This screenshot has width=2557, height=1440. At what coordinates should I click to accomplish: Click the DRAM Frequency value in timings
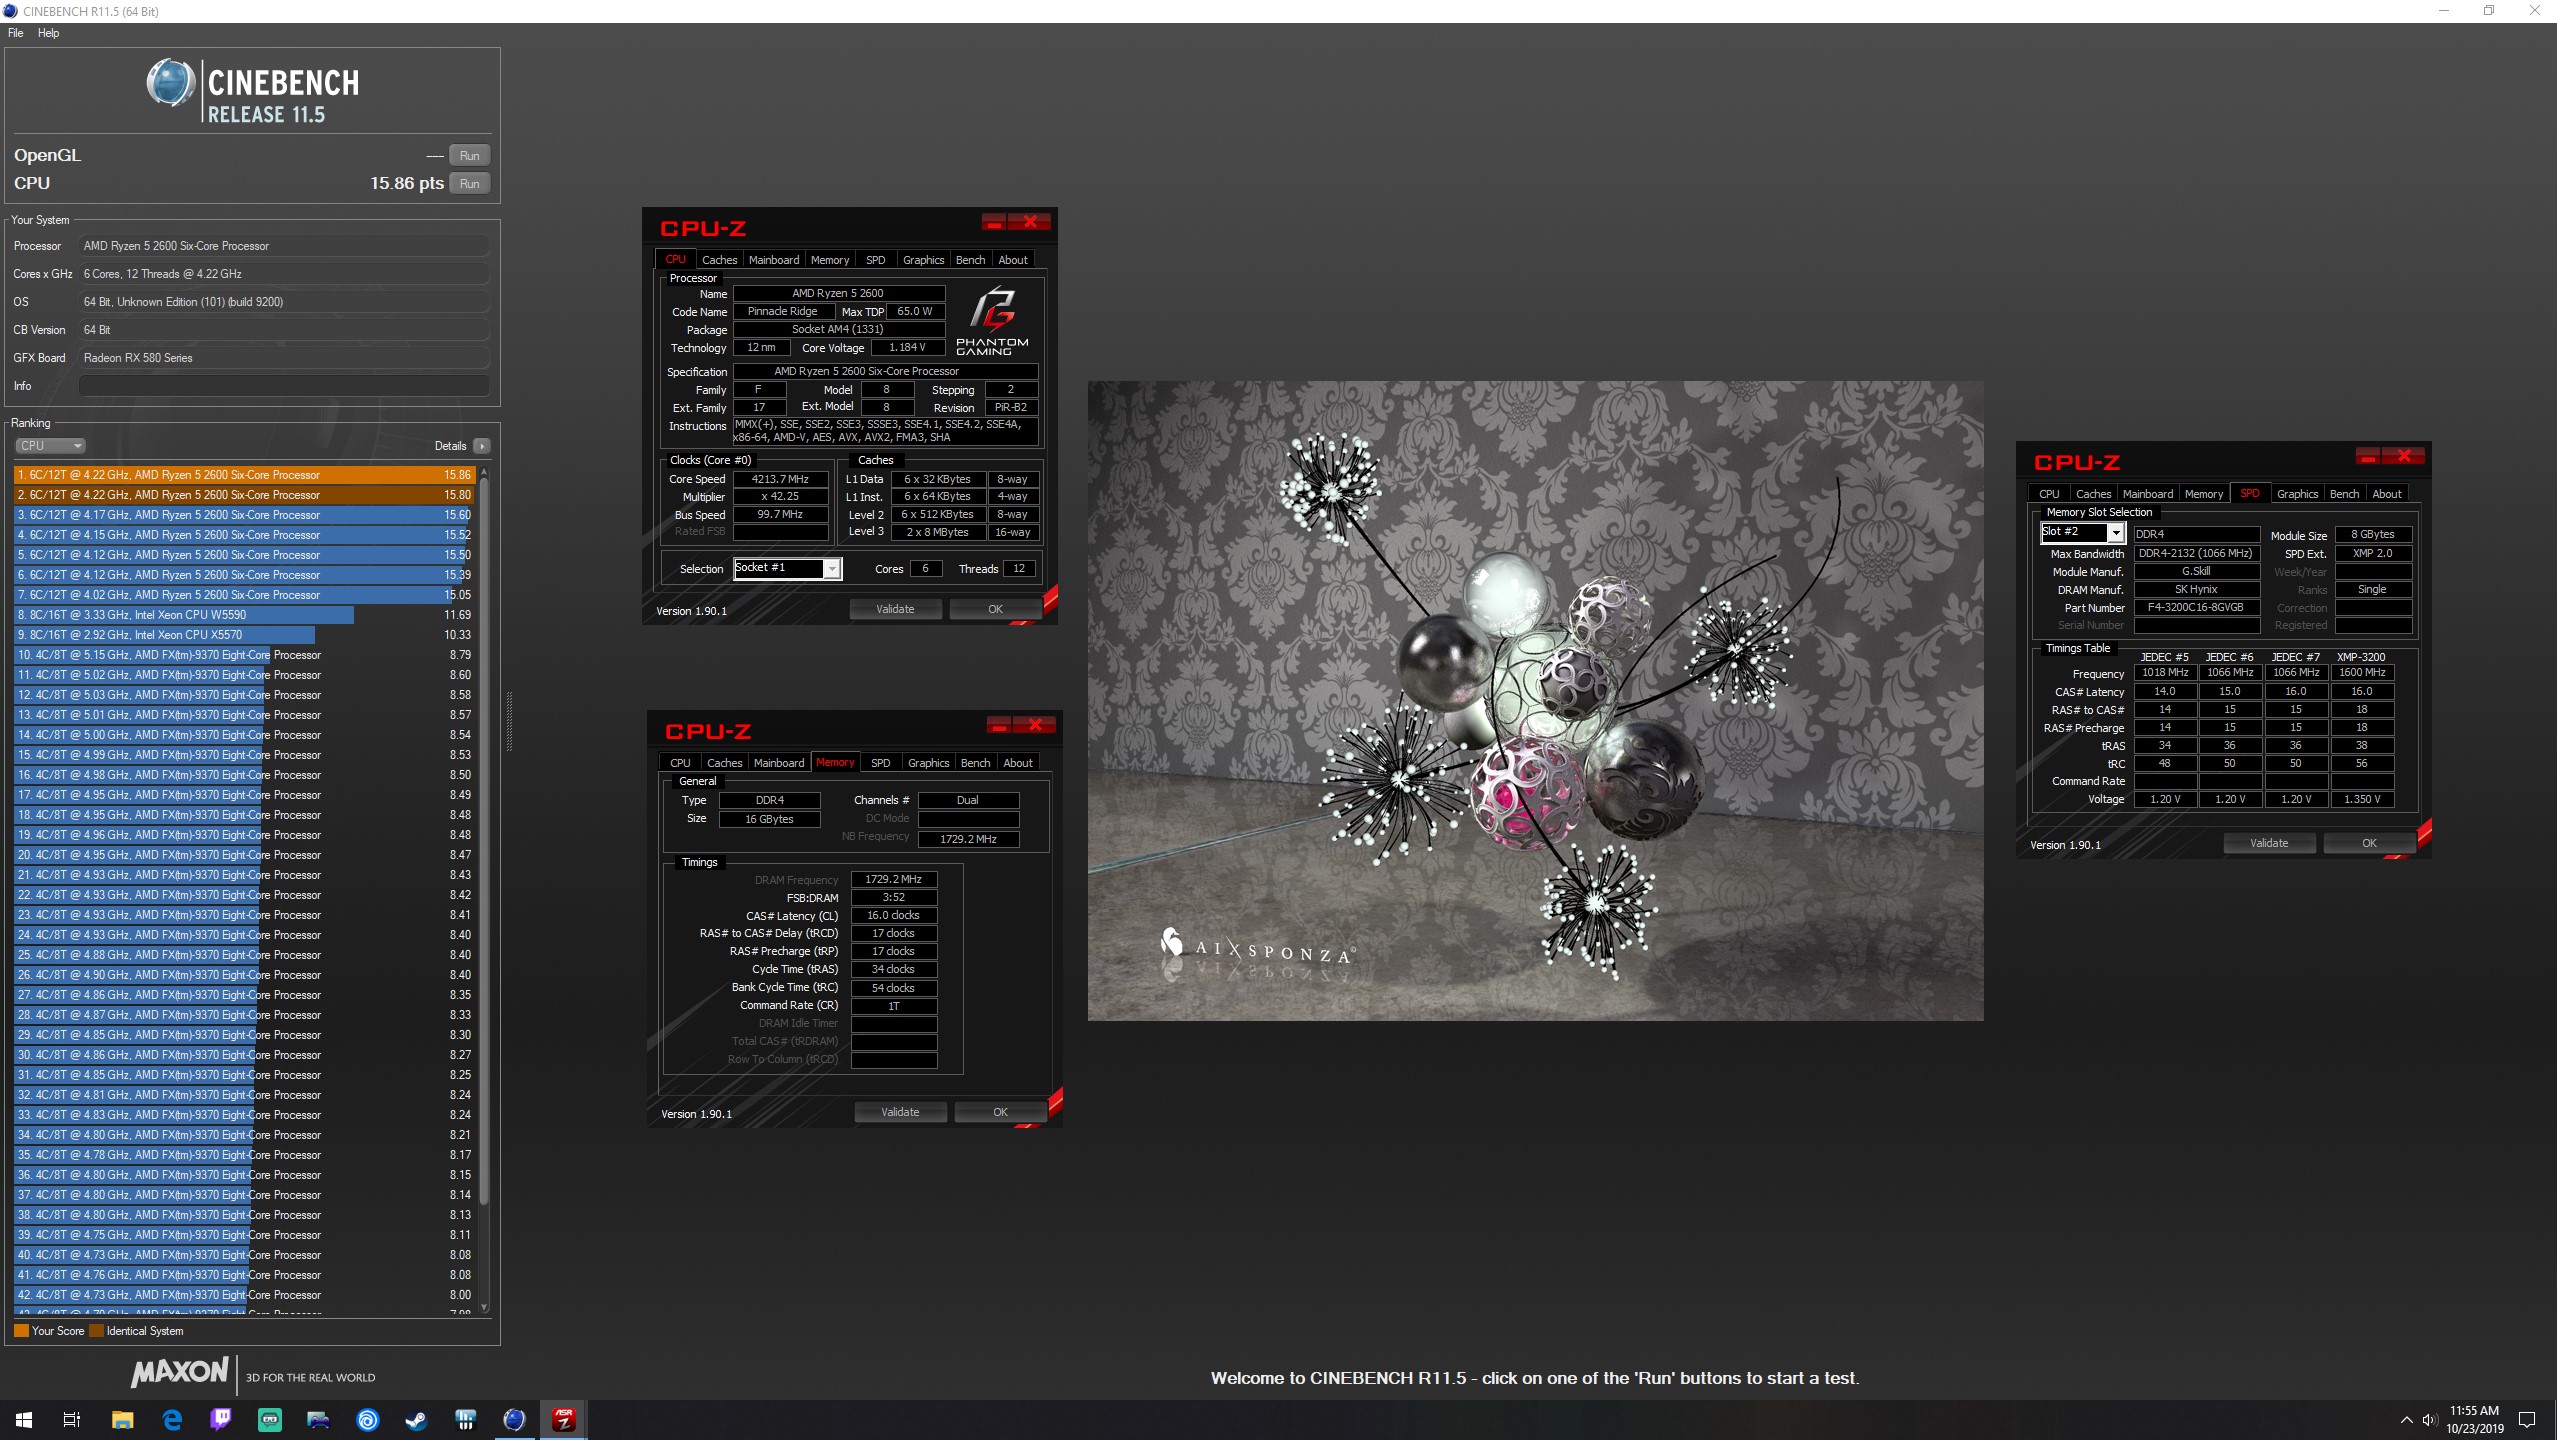point(893,879)
